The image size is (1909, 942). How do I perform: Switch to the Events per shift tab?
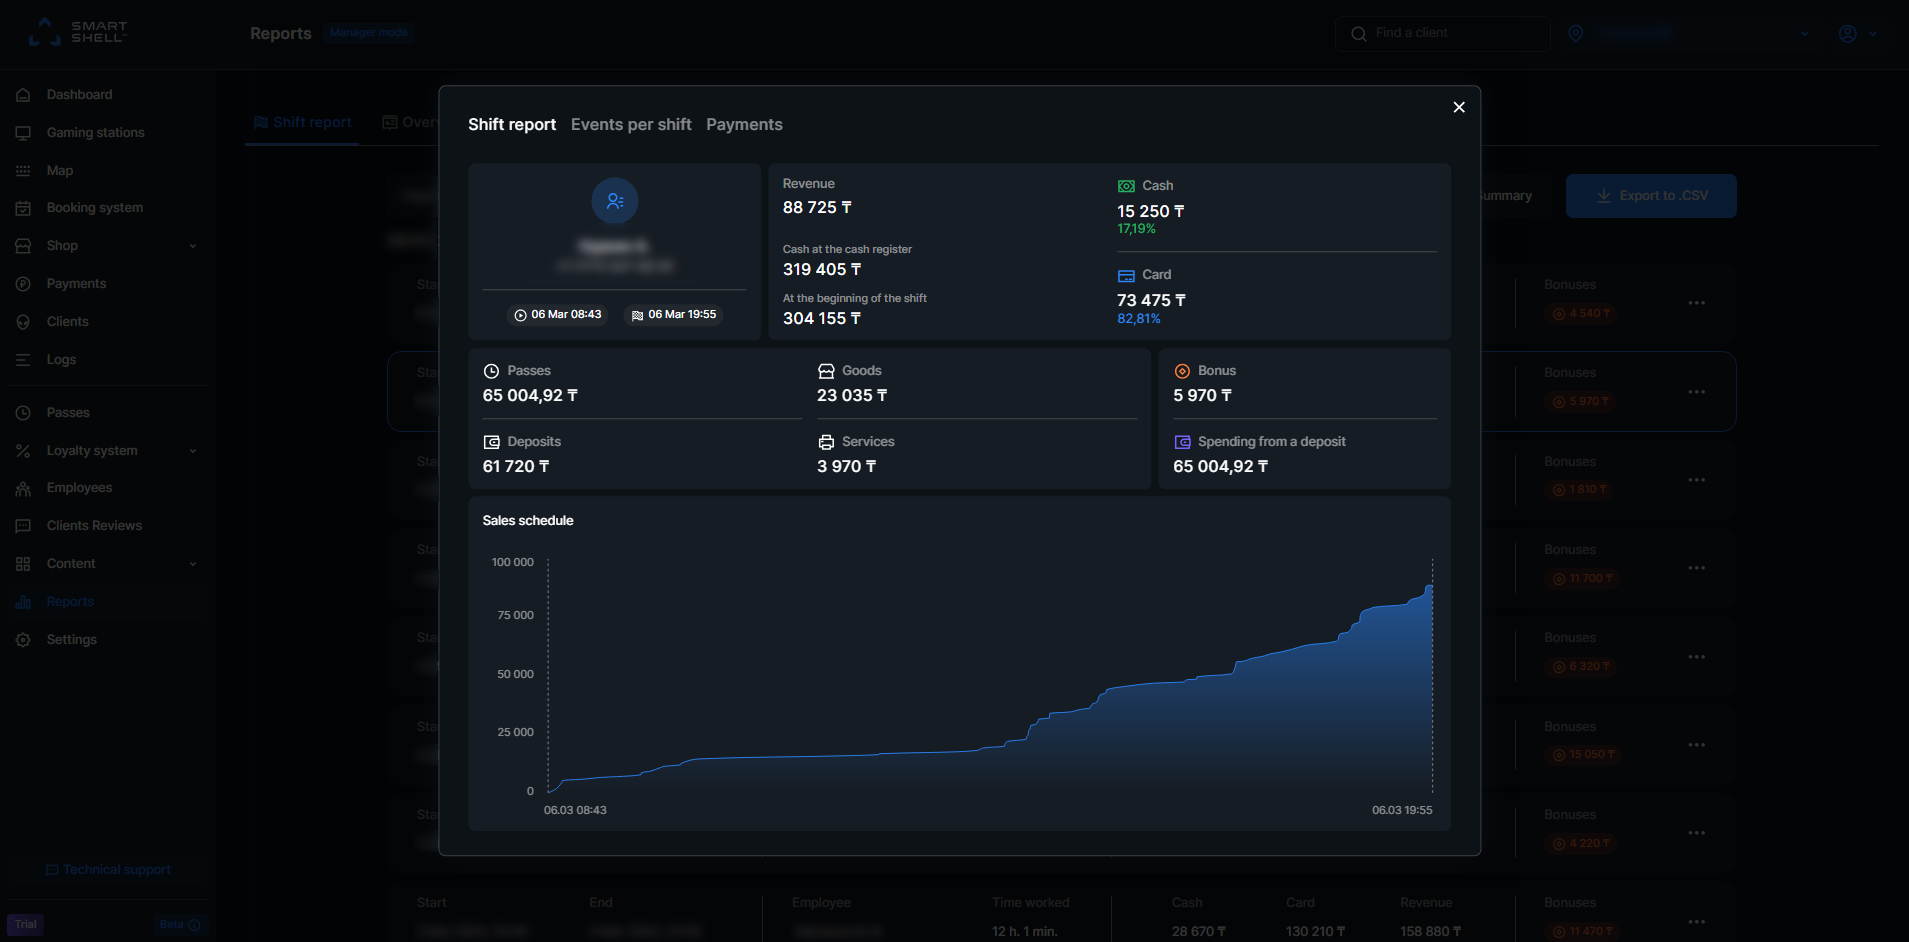pos(631,124)
